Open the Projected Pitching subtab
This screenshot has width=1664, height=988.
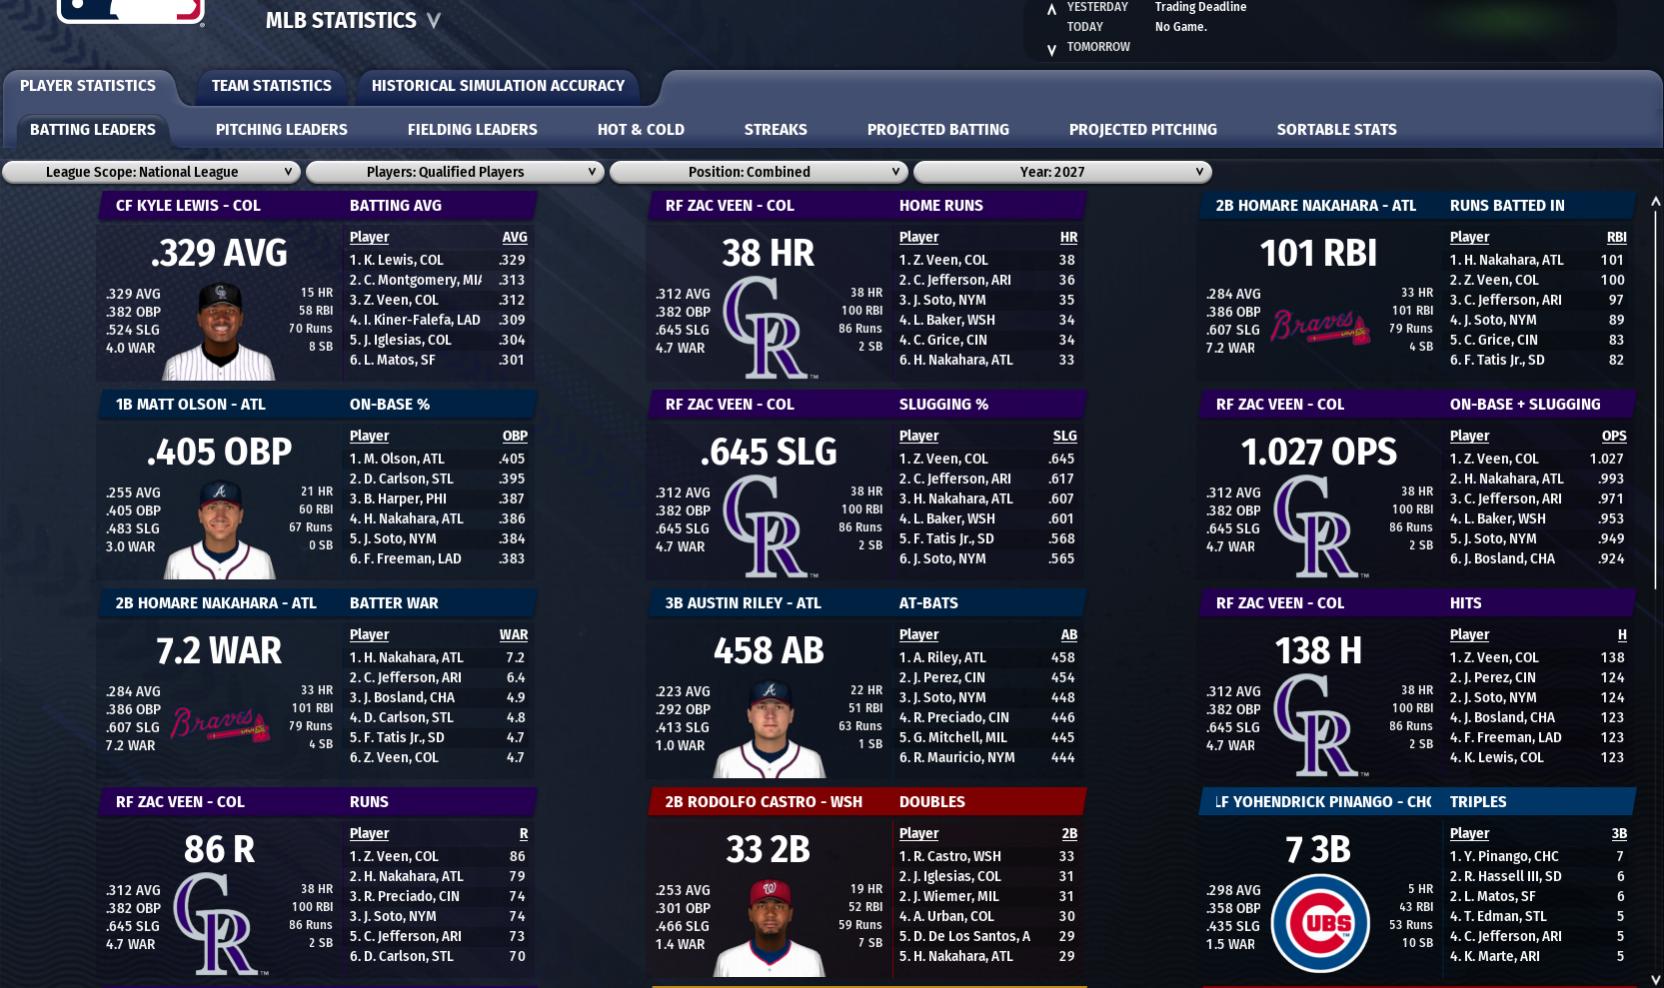1143,130
